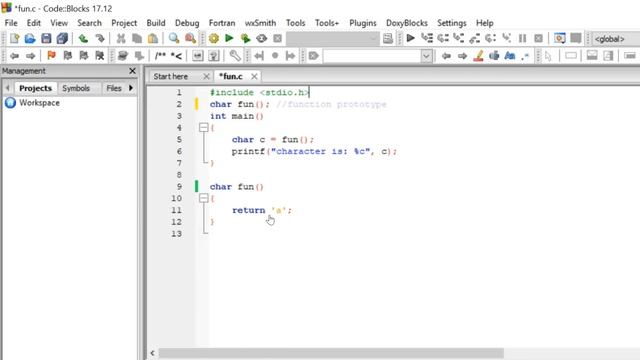Save the current file with Save icon

point(46,39)
